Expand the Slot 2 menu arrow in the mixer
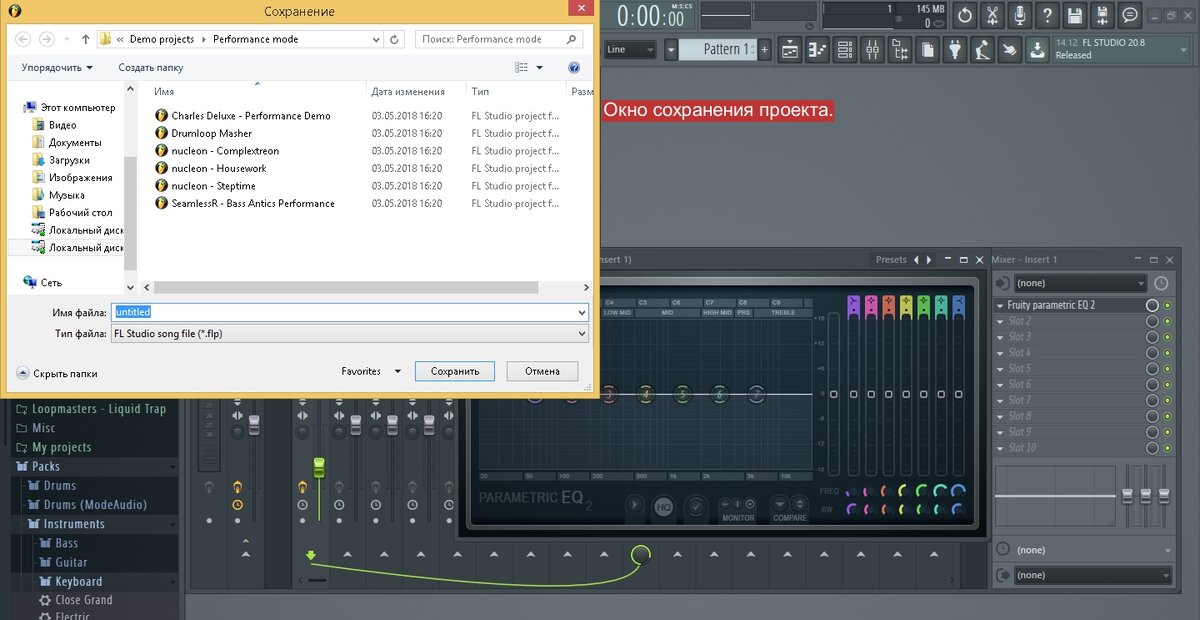The height and width of the screenshot is (620, 1200). coord(1001,321)
